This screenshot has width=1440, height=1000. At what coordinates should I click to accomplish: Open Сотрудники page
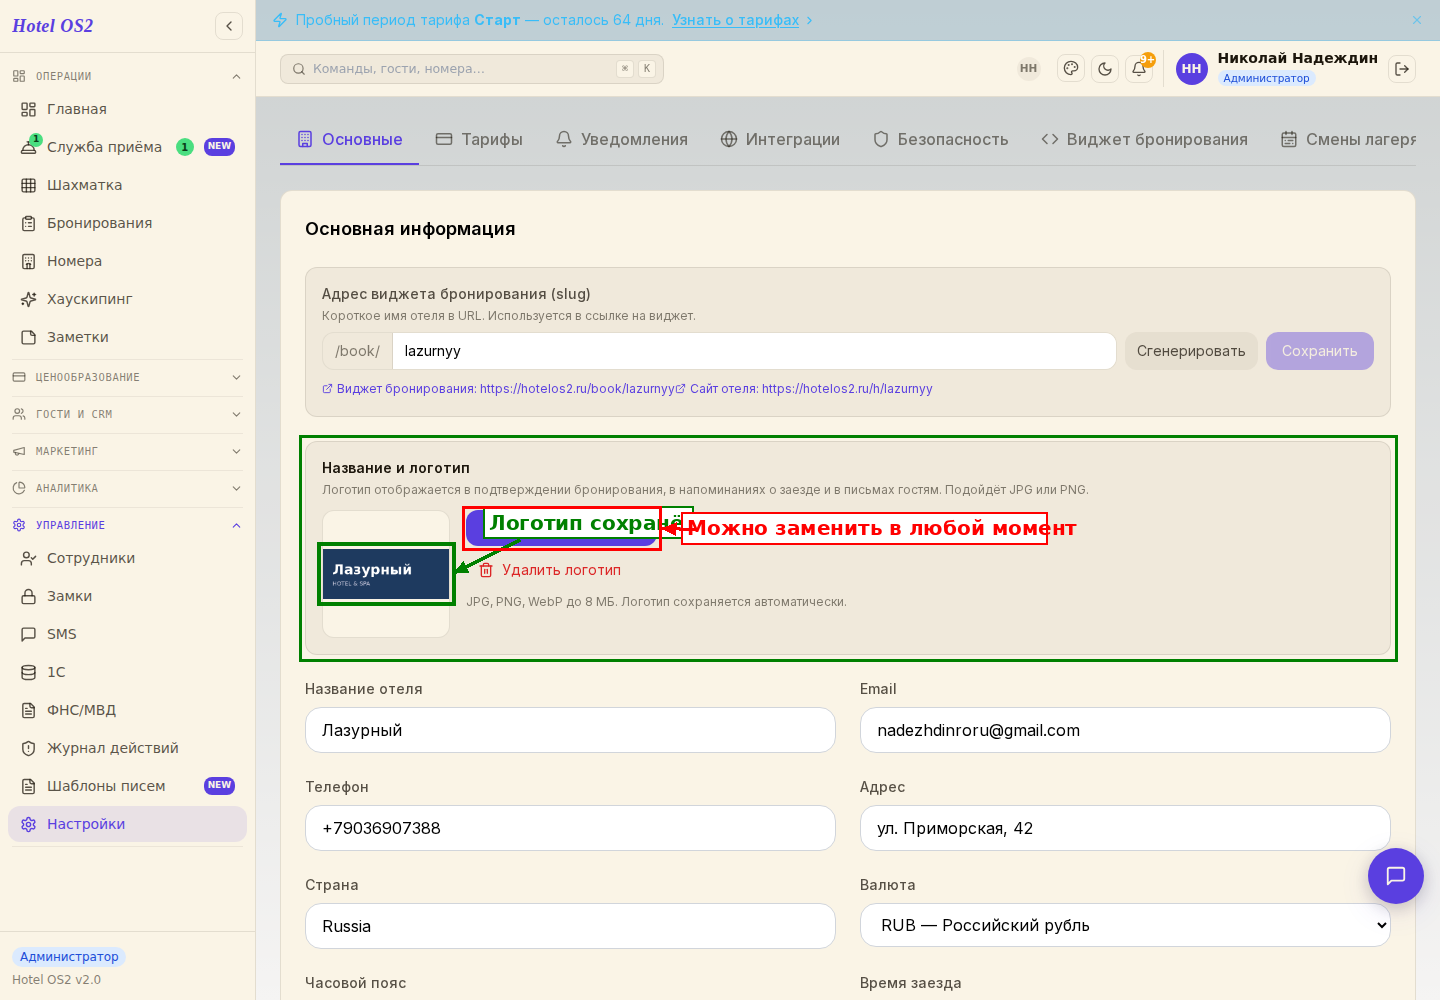point(127,558)
